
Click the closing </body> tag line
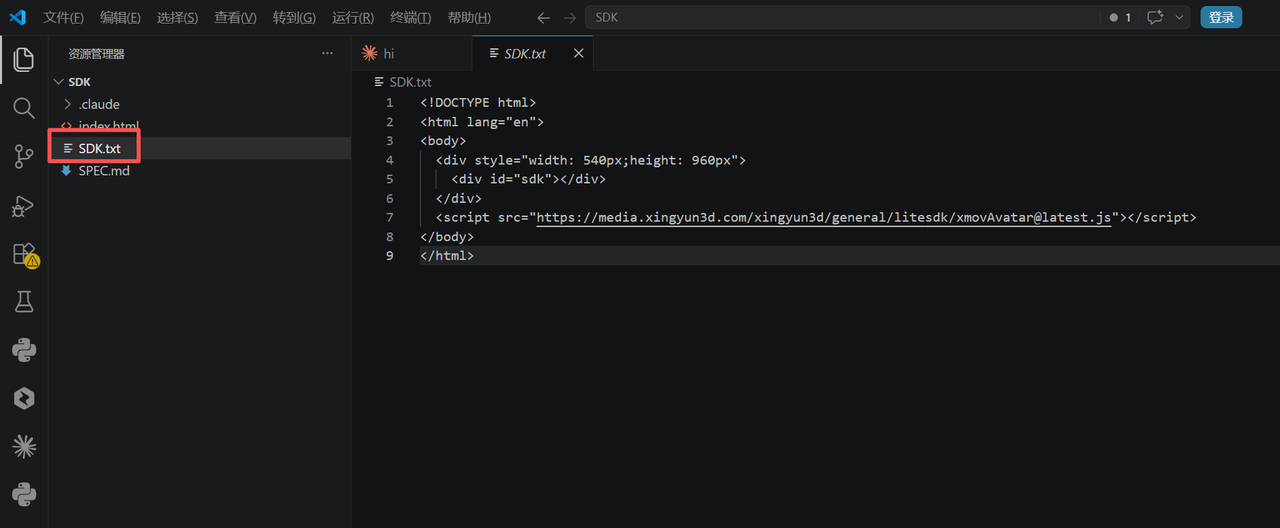click(x=447, y=236)
